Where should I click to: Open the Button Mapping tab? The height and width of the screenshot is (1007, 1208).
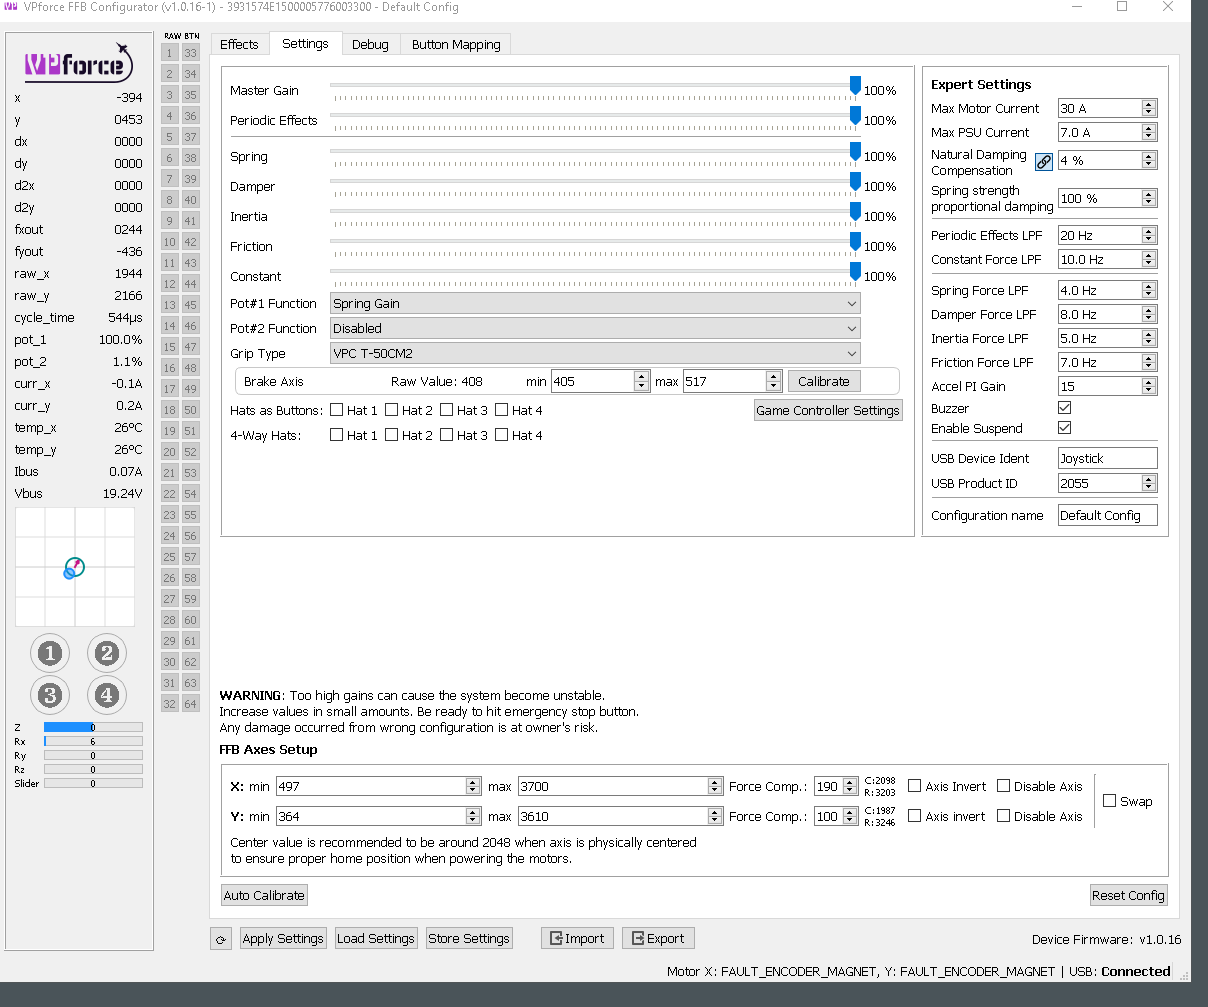point(455,44)
